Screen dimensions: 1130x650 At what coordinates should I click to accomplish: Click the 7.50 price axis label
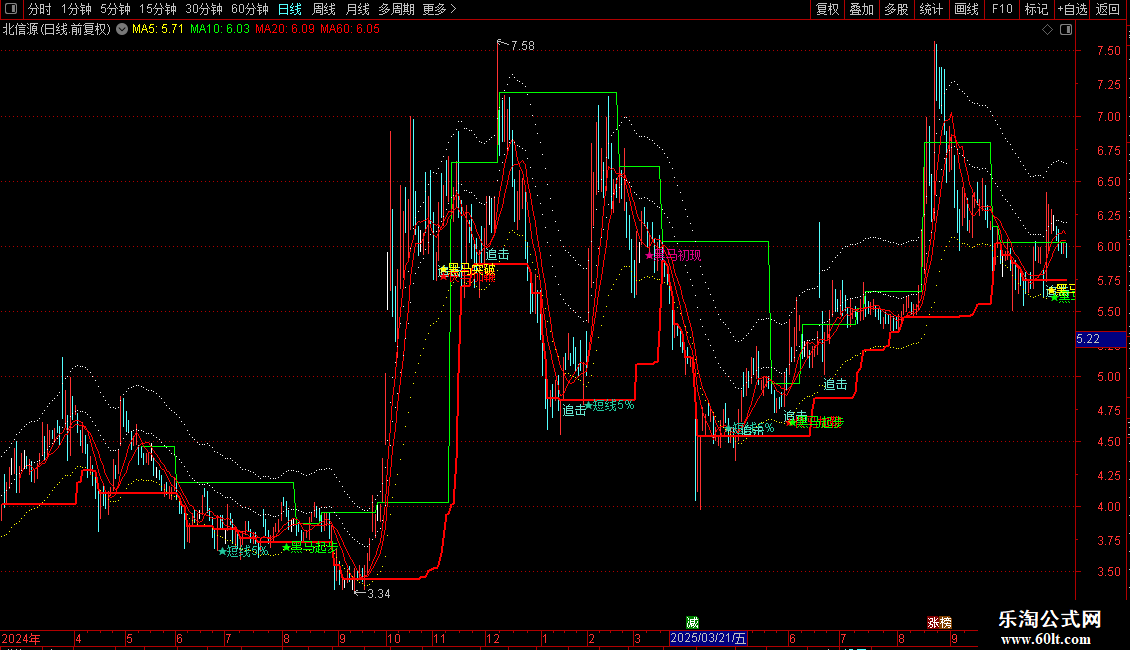(x=1108, y=50)
